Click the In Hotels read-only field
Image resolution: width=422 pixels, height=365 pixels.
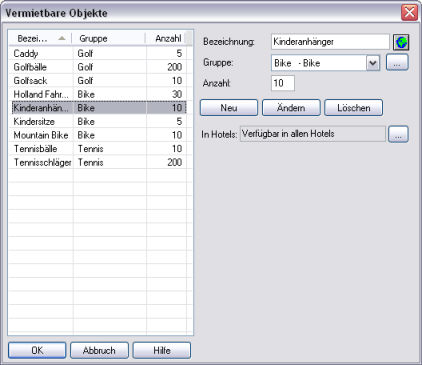312,134
